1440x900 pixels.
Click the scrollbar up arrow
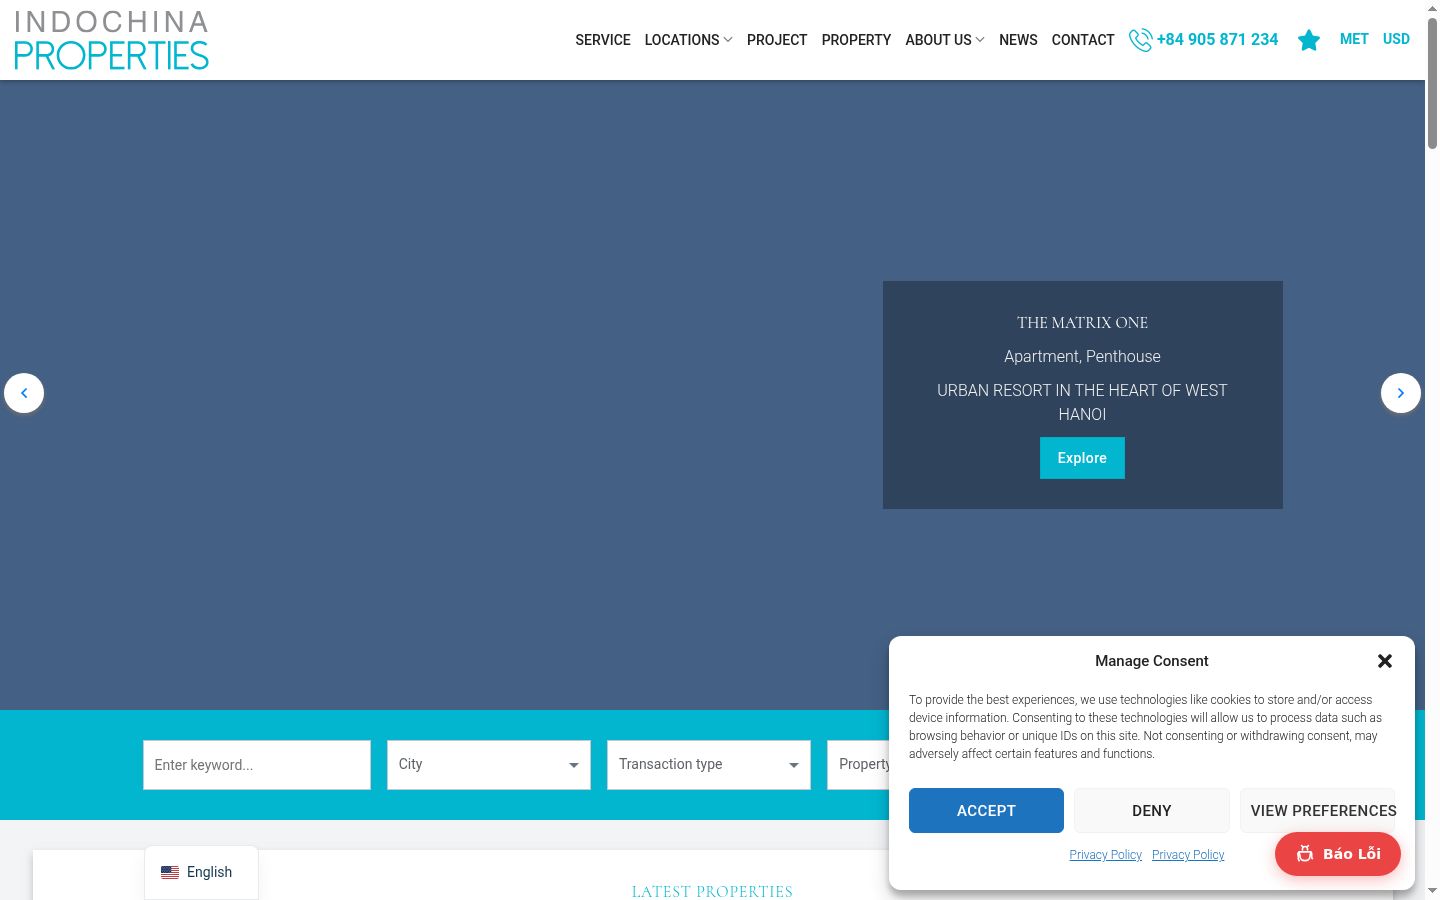point(1432,8)
